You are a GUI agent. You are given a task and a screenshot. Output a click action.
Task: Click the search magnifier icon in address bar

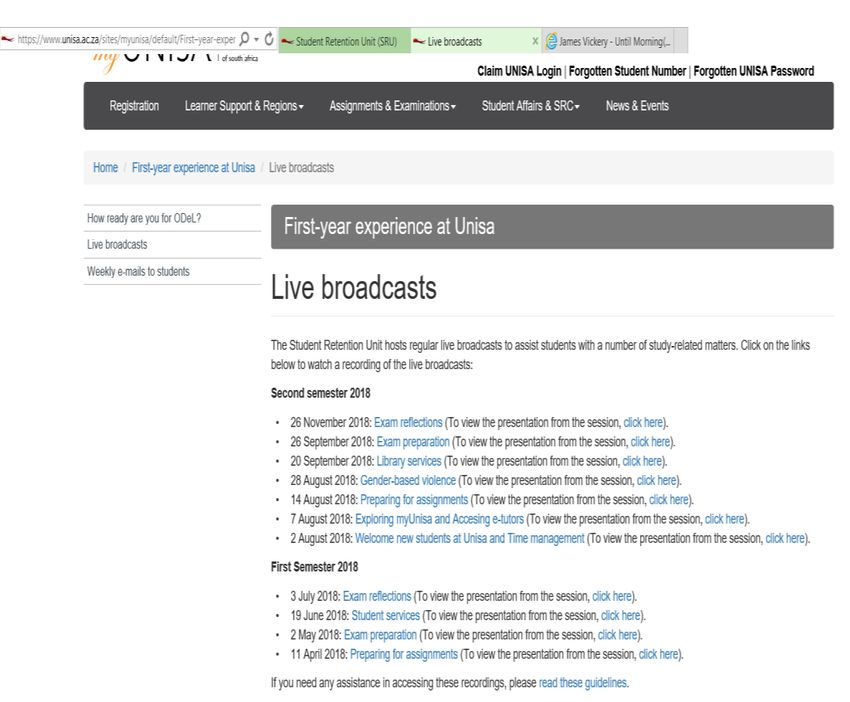pos(244,39)
